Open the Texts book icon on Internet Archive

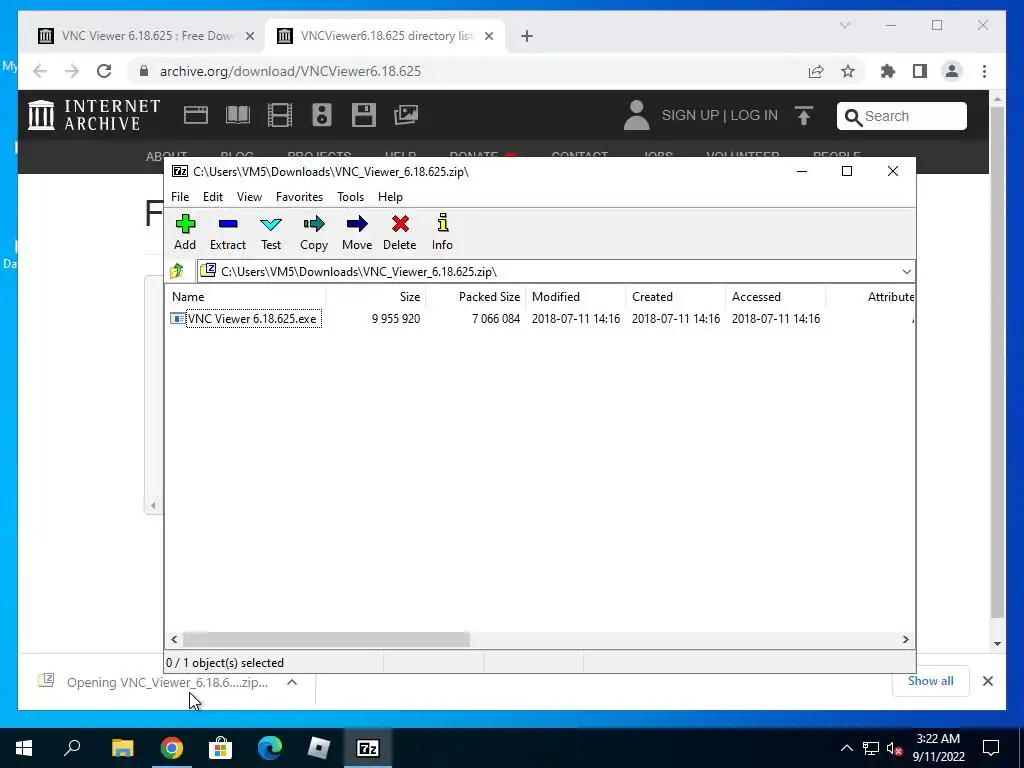[238, 115]
